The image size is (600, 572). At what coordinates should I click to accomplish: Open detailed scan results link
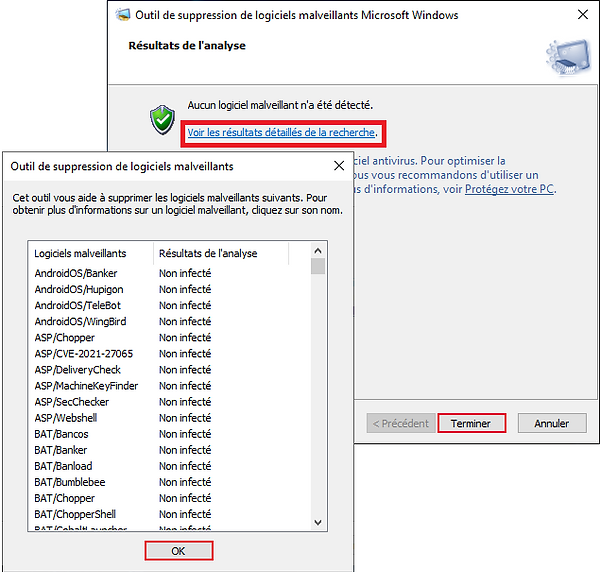281,132
